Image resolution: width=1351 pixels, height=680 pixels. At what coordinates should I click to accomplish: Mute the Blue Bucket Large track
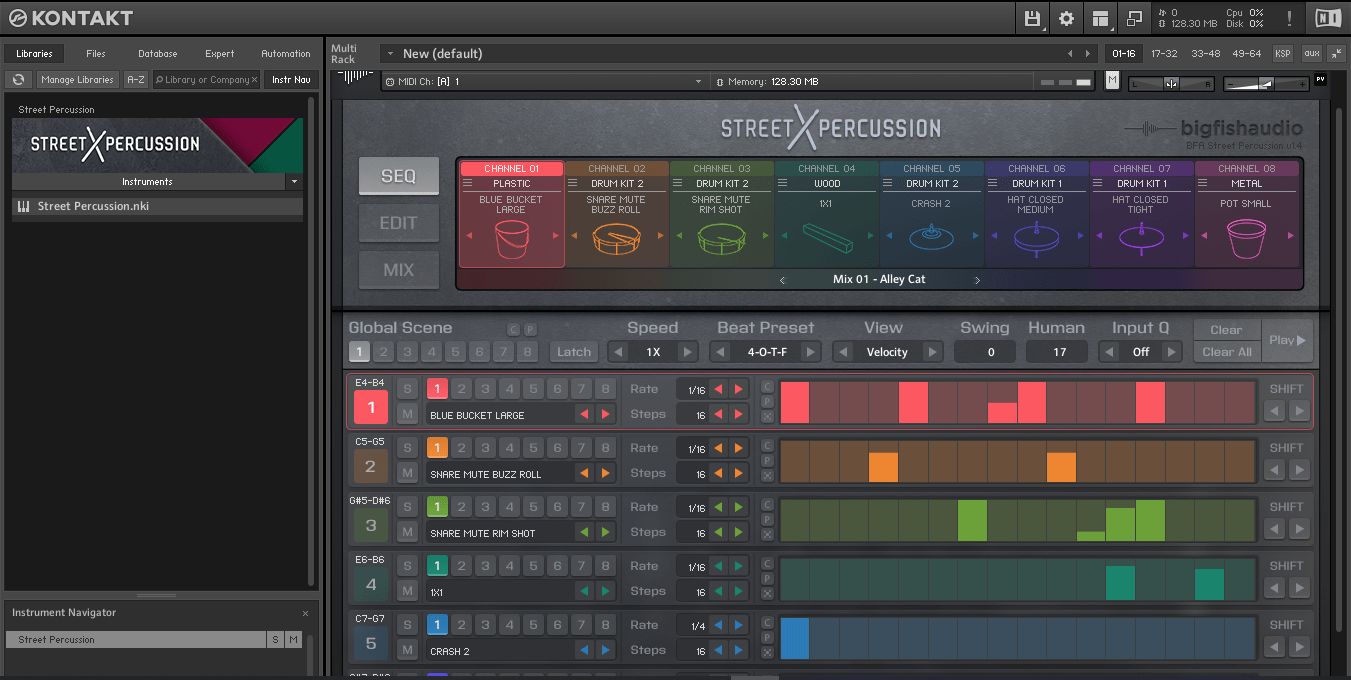[x=407, y=414]
